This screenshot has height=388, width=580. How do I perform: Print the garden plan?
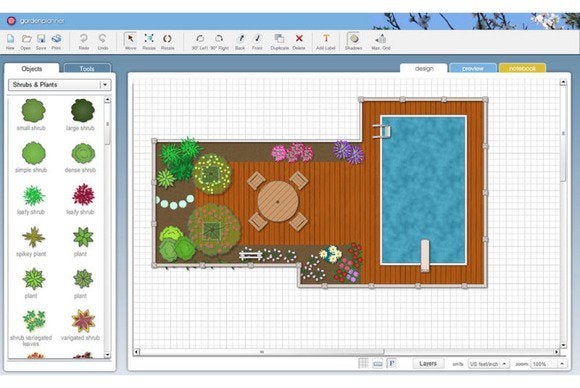pyautogui.click(x=56, y=41)
